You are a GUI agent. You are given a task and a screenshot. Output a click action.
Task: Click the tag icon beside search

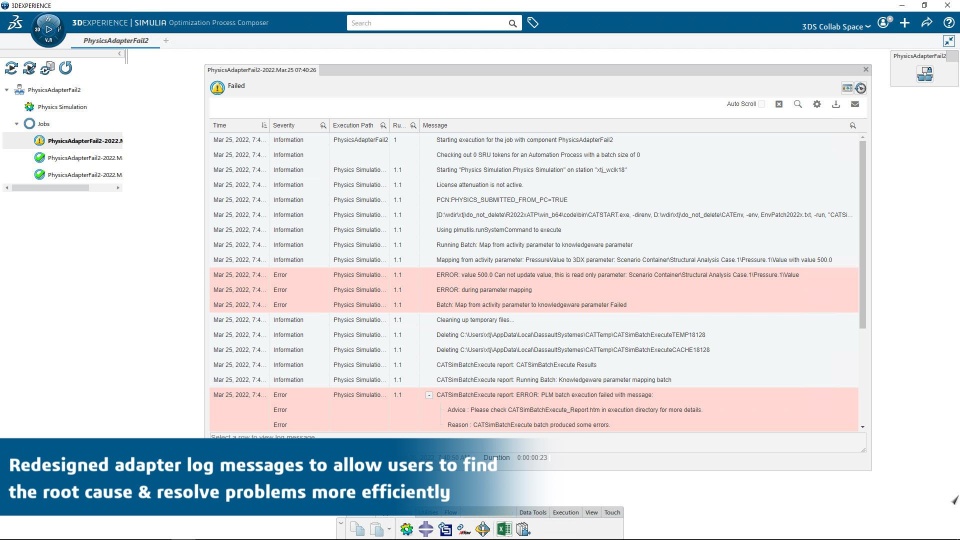tap(533, 23)
